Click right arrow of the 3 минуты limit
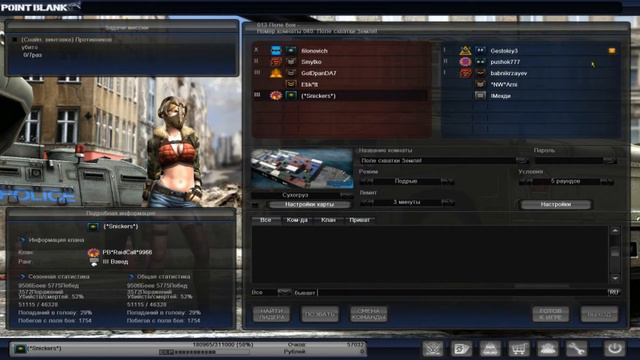Image resolution: width=640 pixels, height=360 pixels. coord(447,202)
